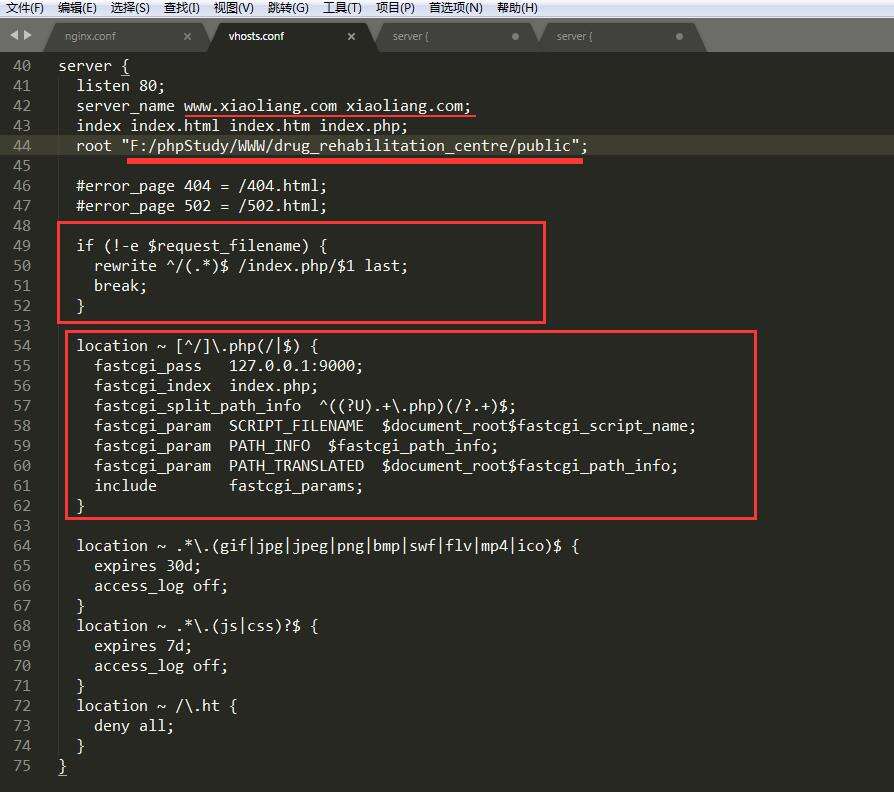894x792 pixels.
Task: Select the second 'server {' tab
Action: (574, 37)
